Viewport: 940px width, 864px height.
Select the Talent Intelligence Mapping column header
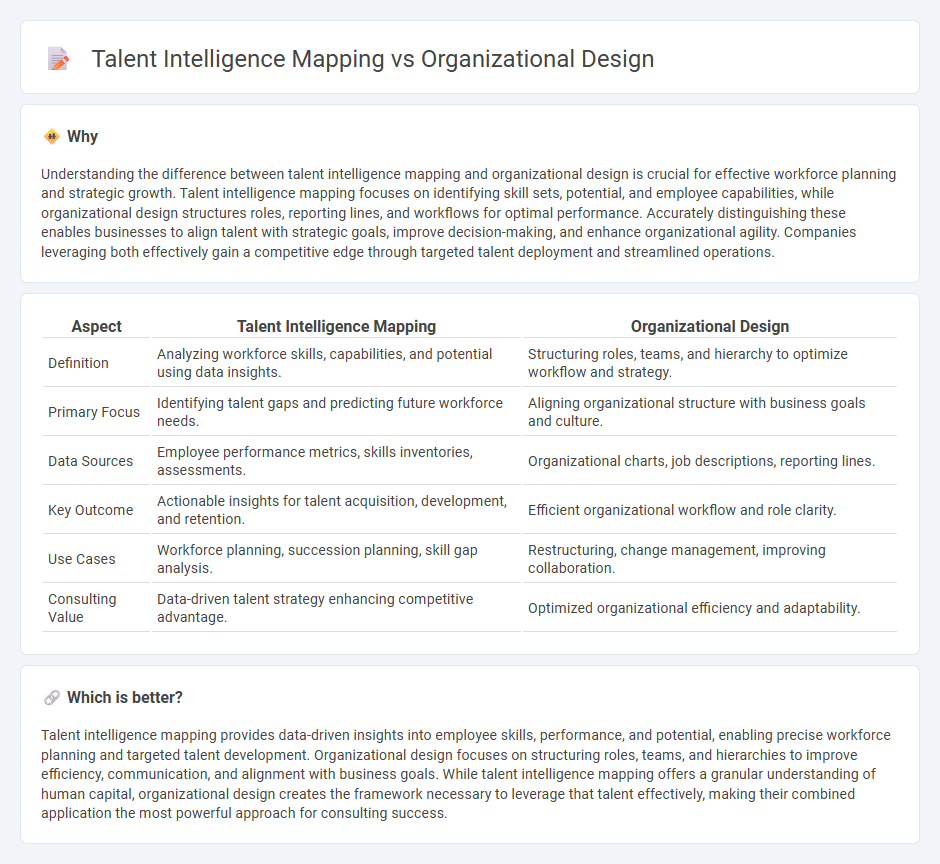click(x=336, y=326)
